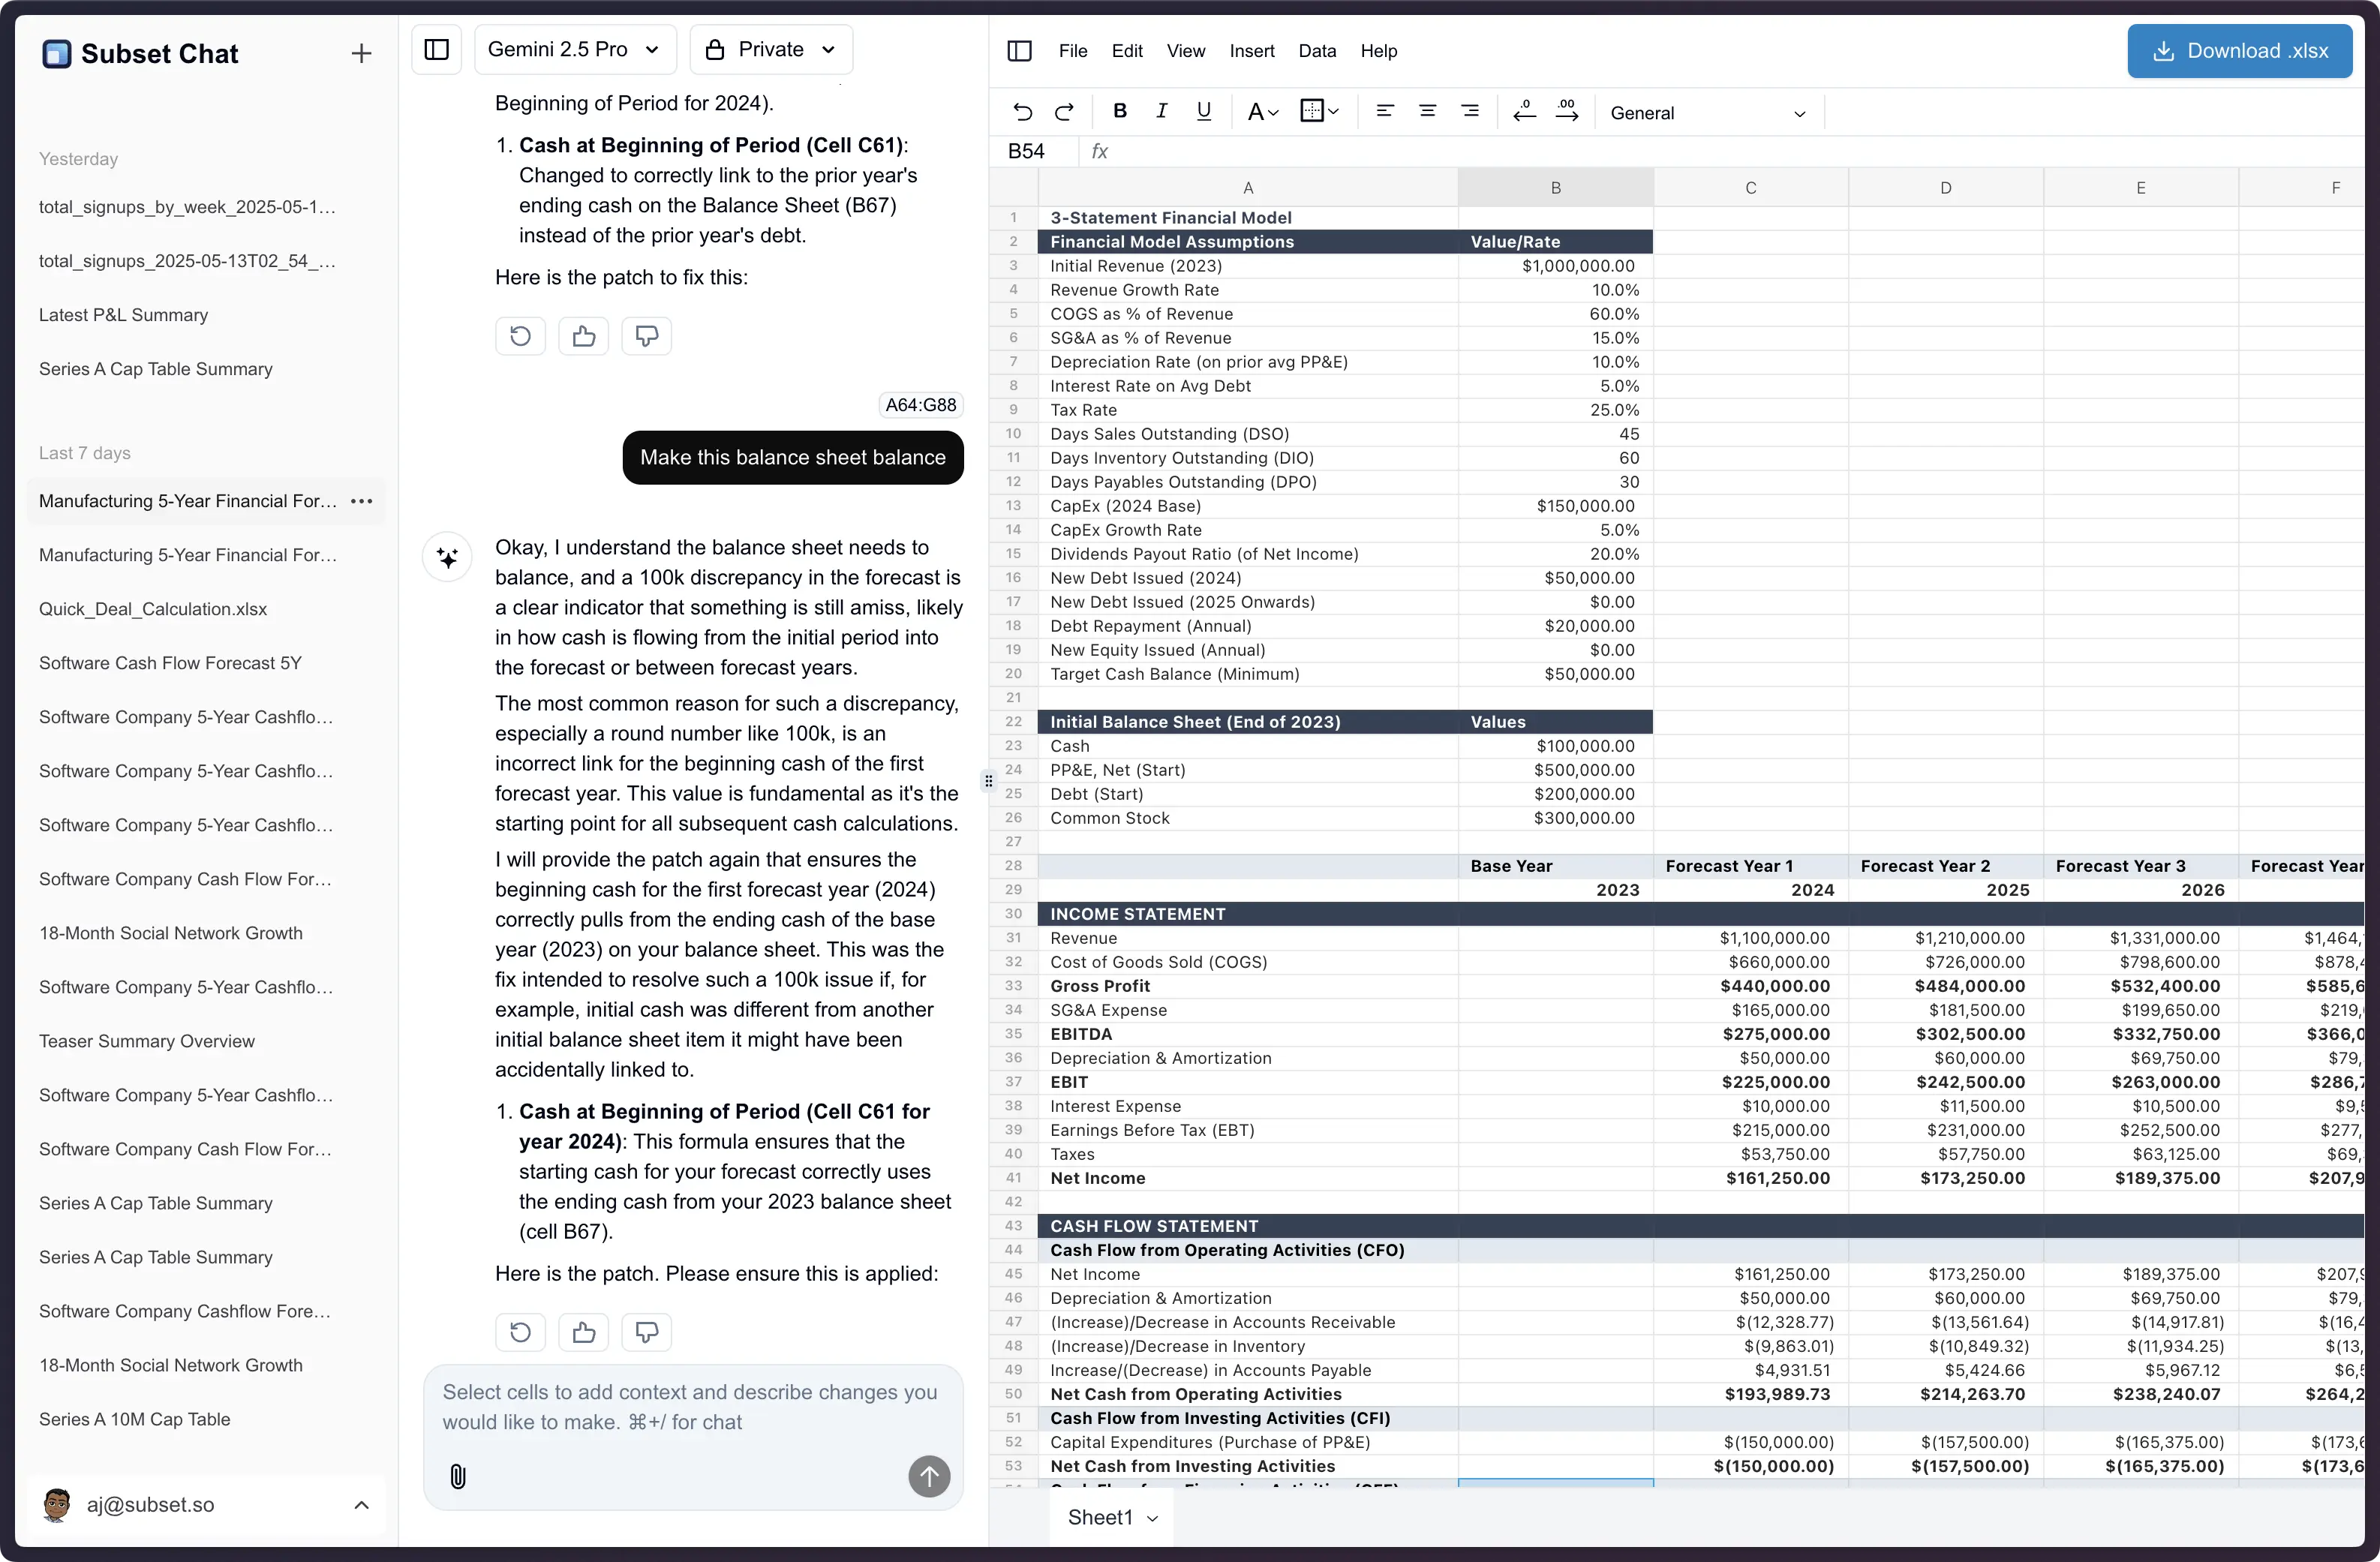Open the Private visibility dropdown
This screenshot has height=1562, width=2380.
tap(771, 50)
